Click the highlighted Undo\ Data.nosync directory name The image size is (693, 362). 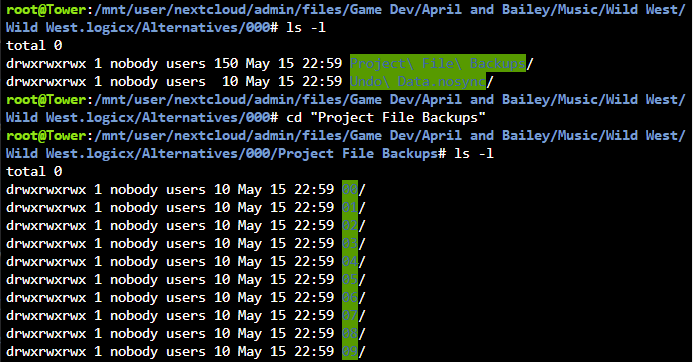coord(418,81)
